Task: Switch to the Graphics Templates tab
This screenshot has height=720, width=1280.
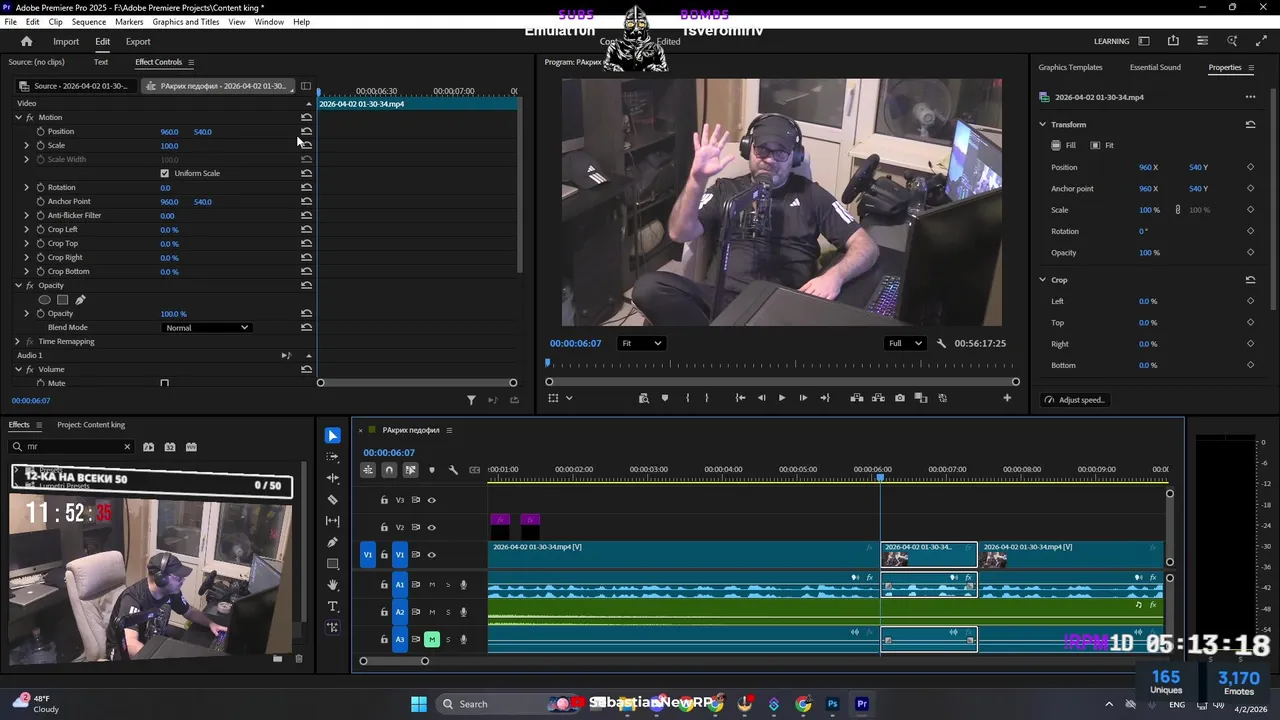Action: click(1070, 67)
